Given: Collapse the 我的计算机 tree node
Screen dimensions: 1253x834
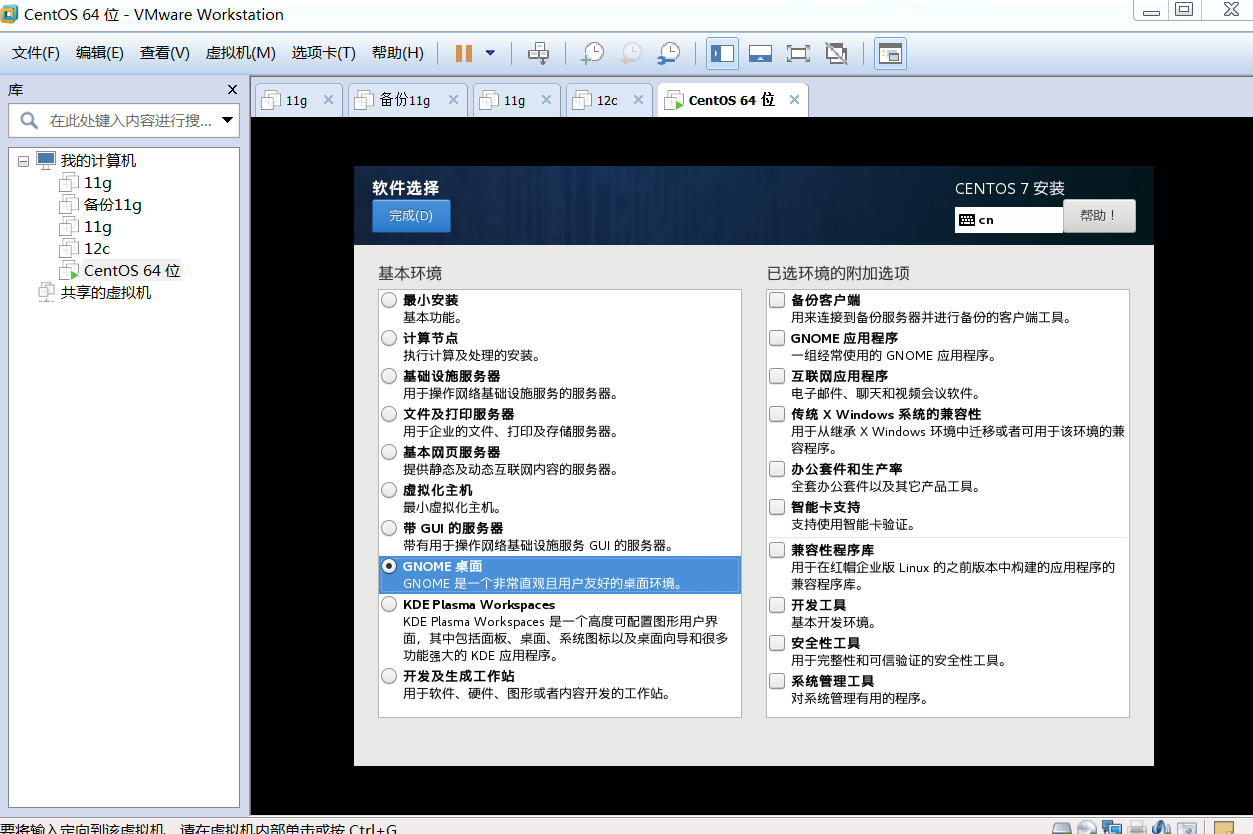Looking at the screenshot, I should (23, 161).
